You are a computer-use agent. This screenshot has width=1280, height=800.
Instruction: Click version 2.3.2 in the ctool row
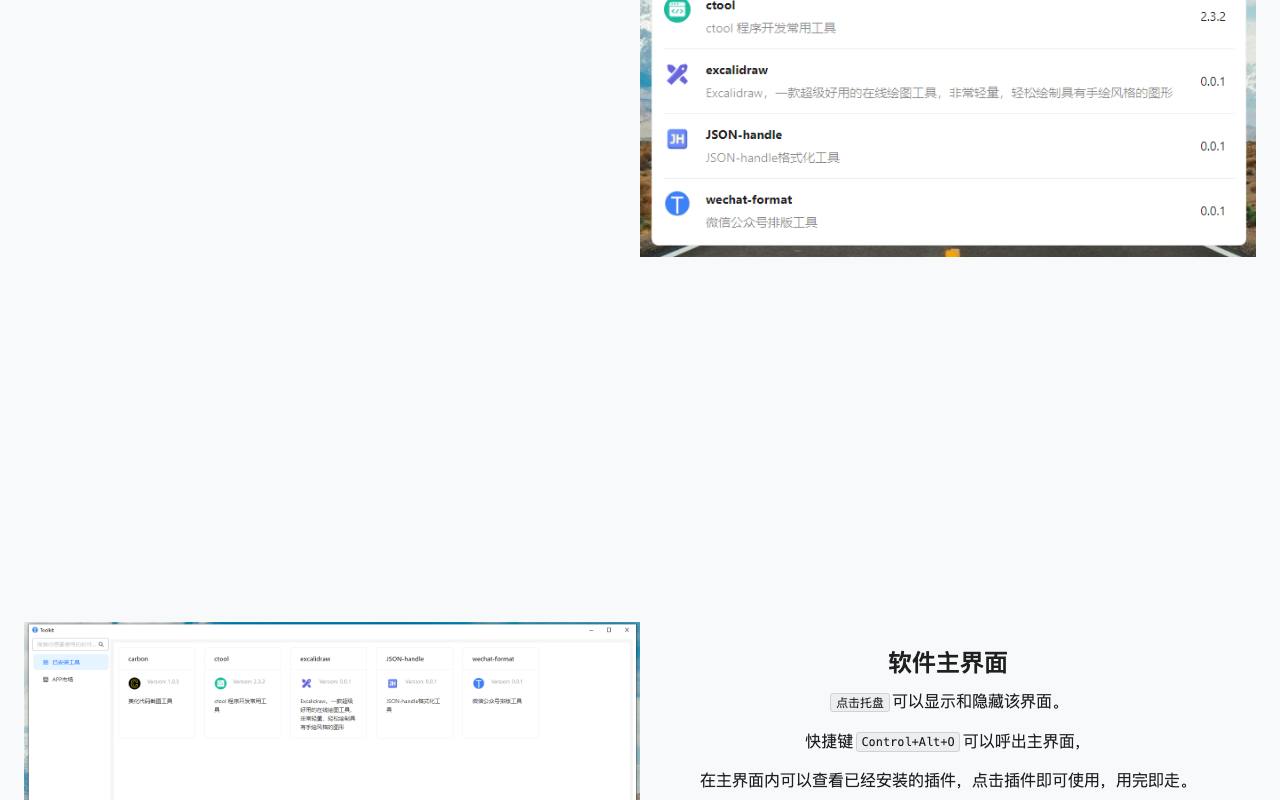[1213, 17]
